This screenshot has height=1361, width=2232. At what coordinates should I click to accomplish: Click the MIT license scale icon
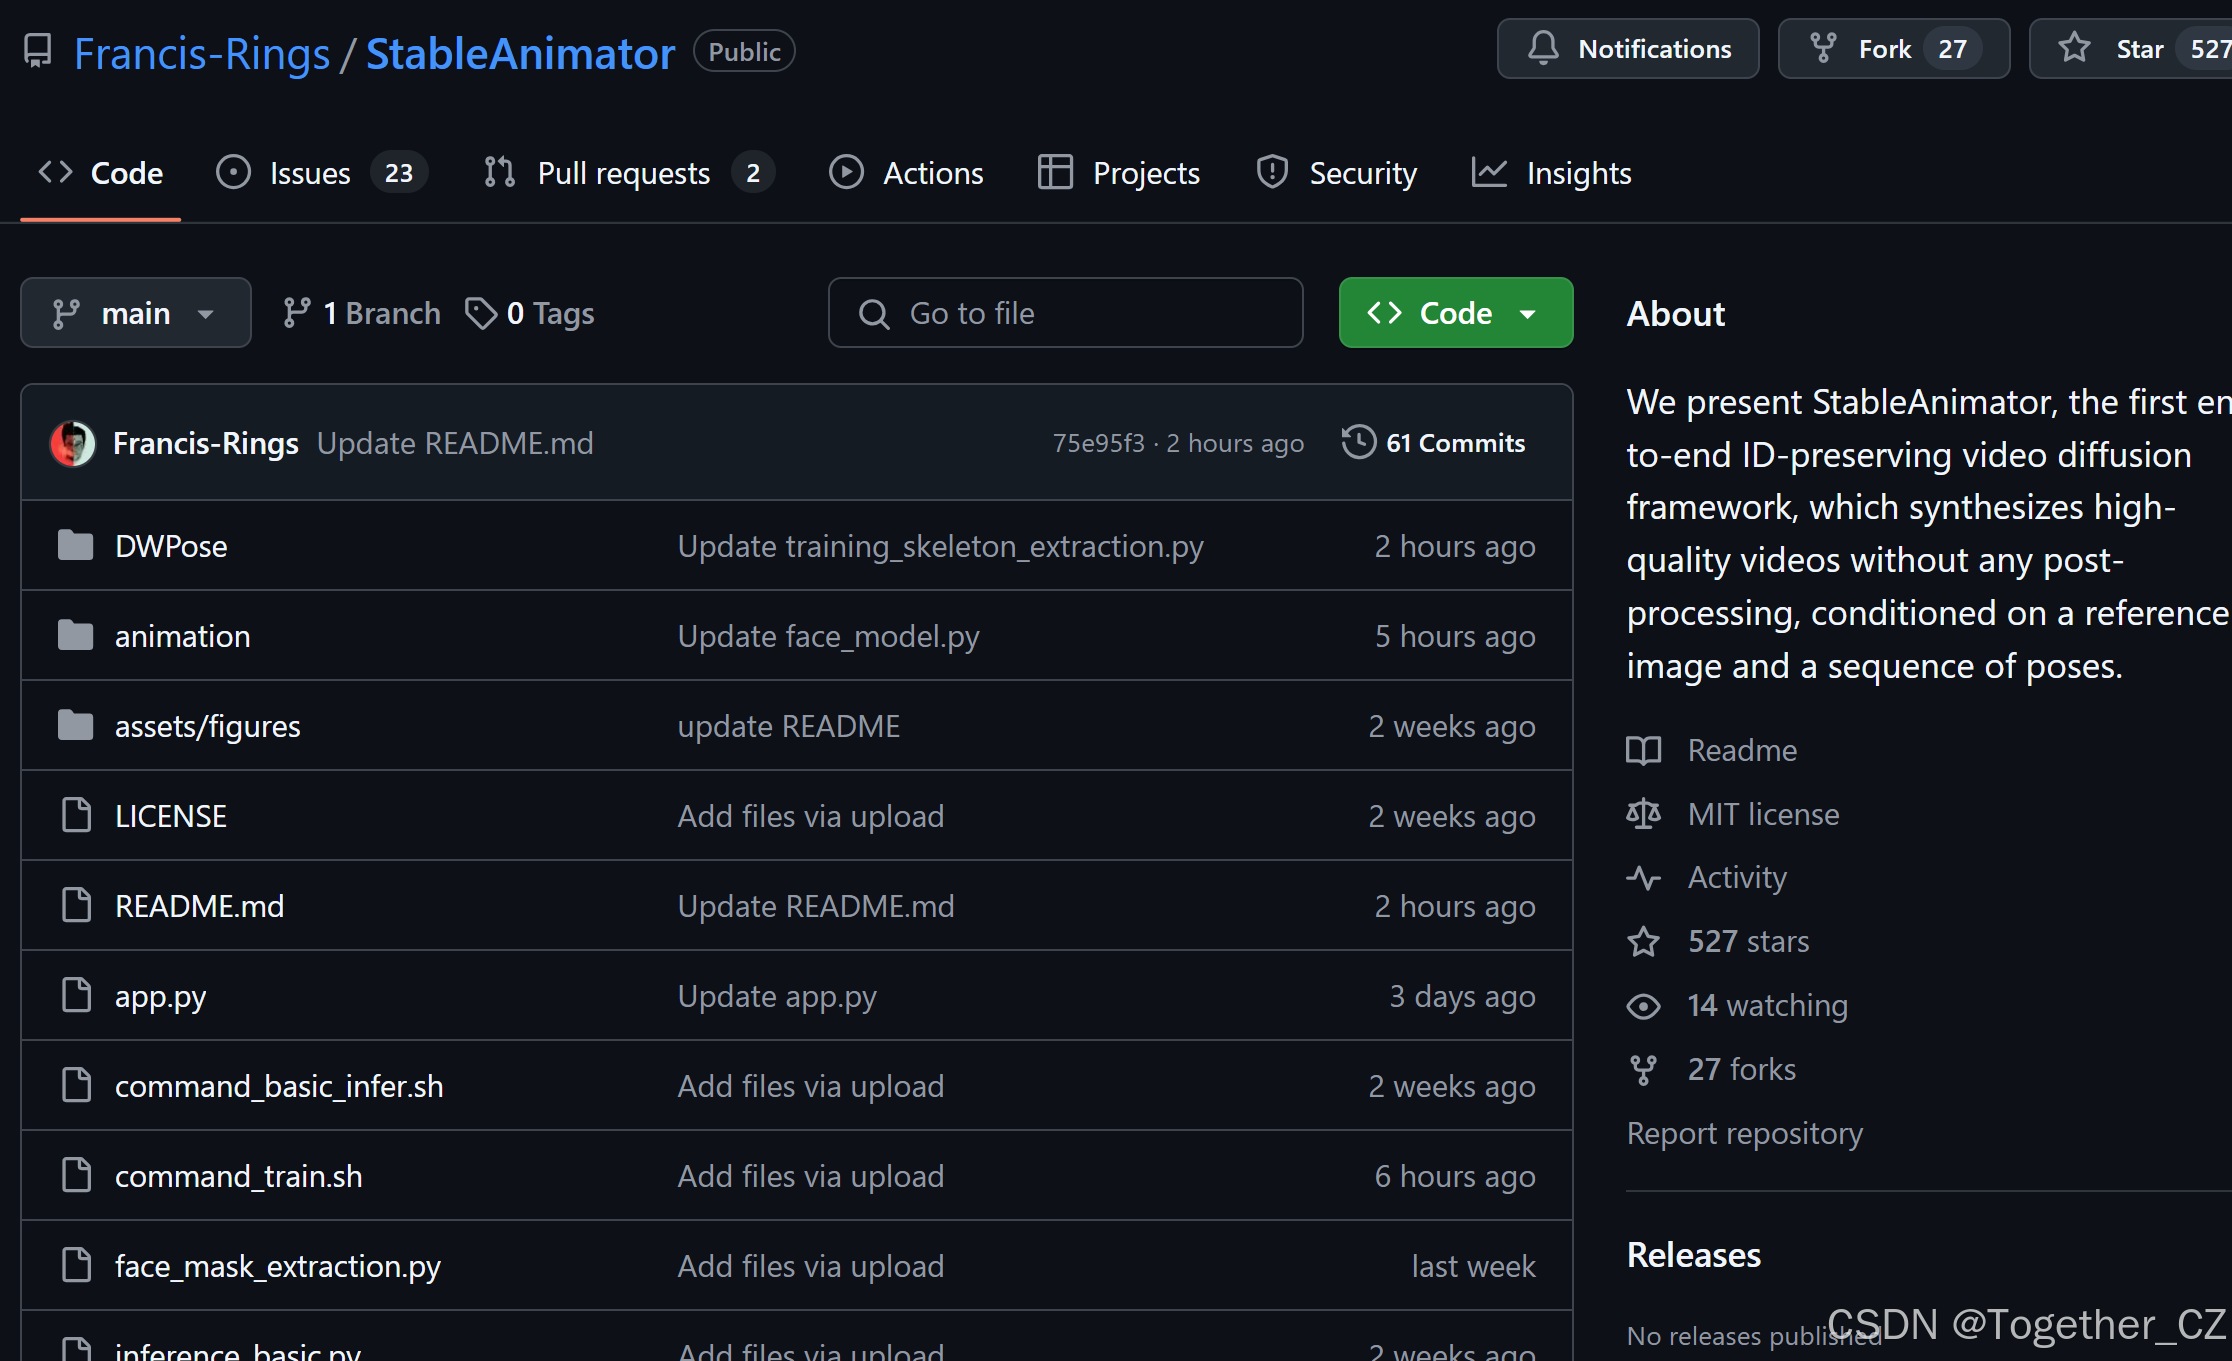click(x=1643, y=814)
